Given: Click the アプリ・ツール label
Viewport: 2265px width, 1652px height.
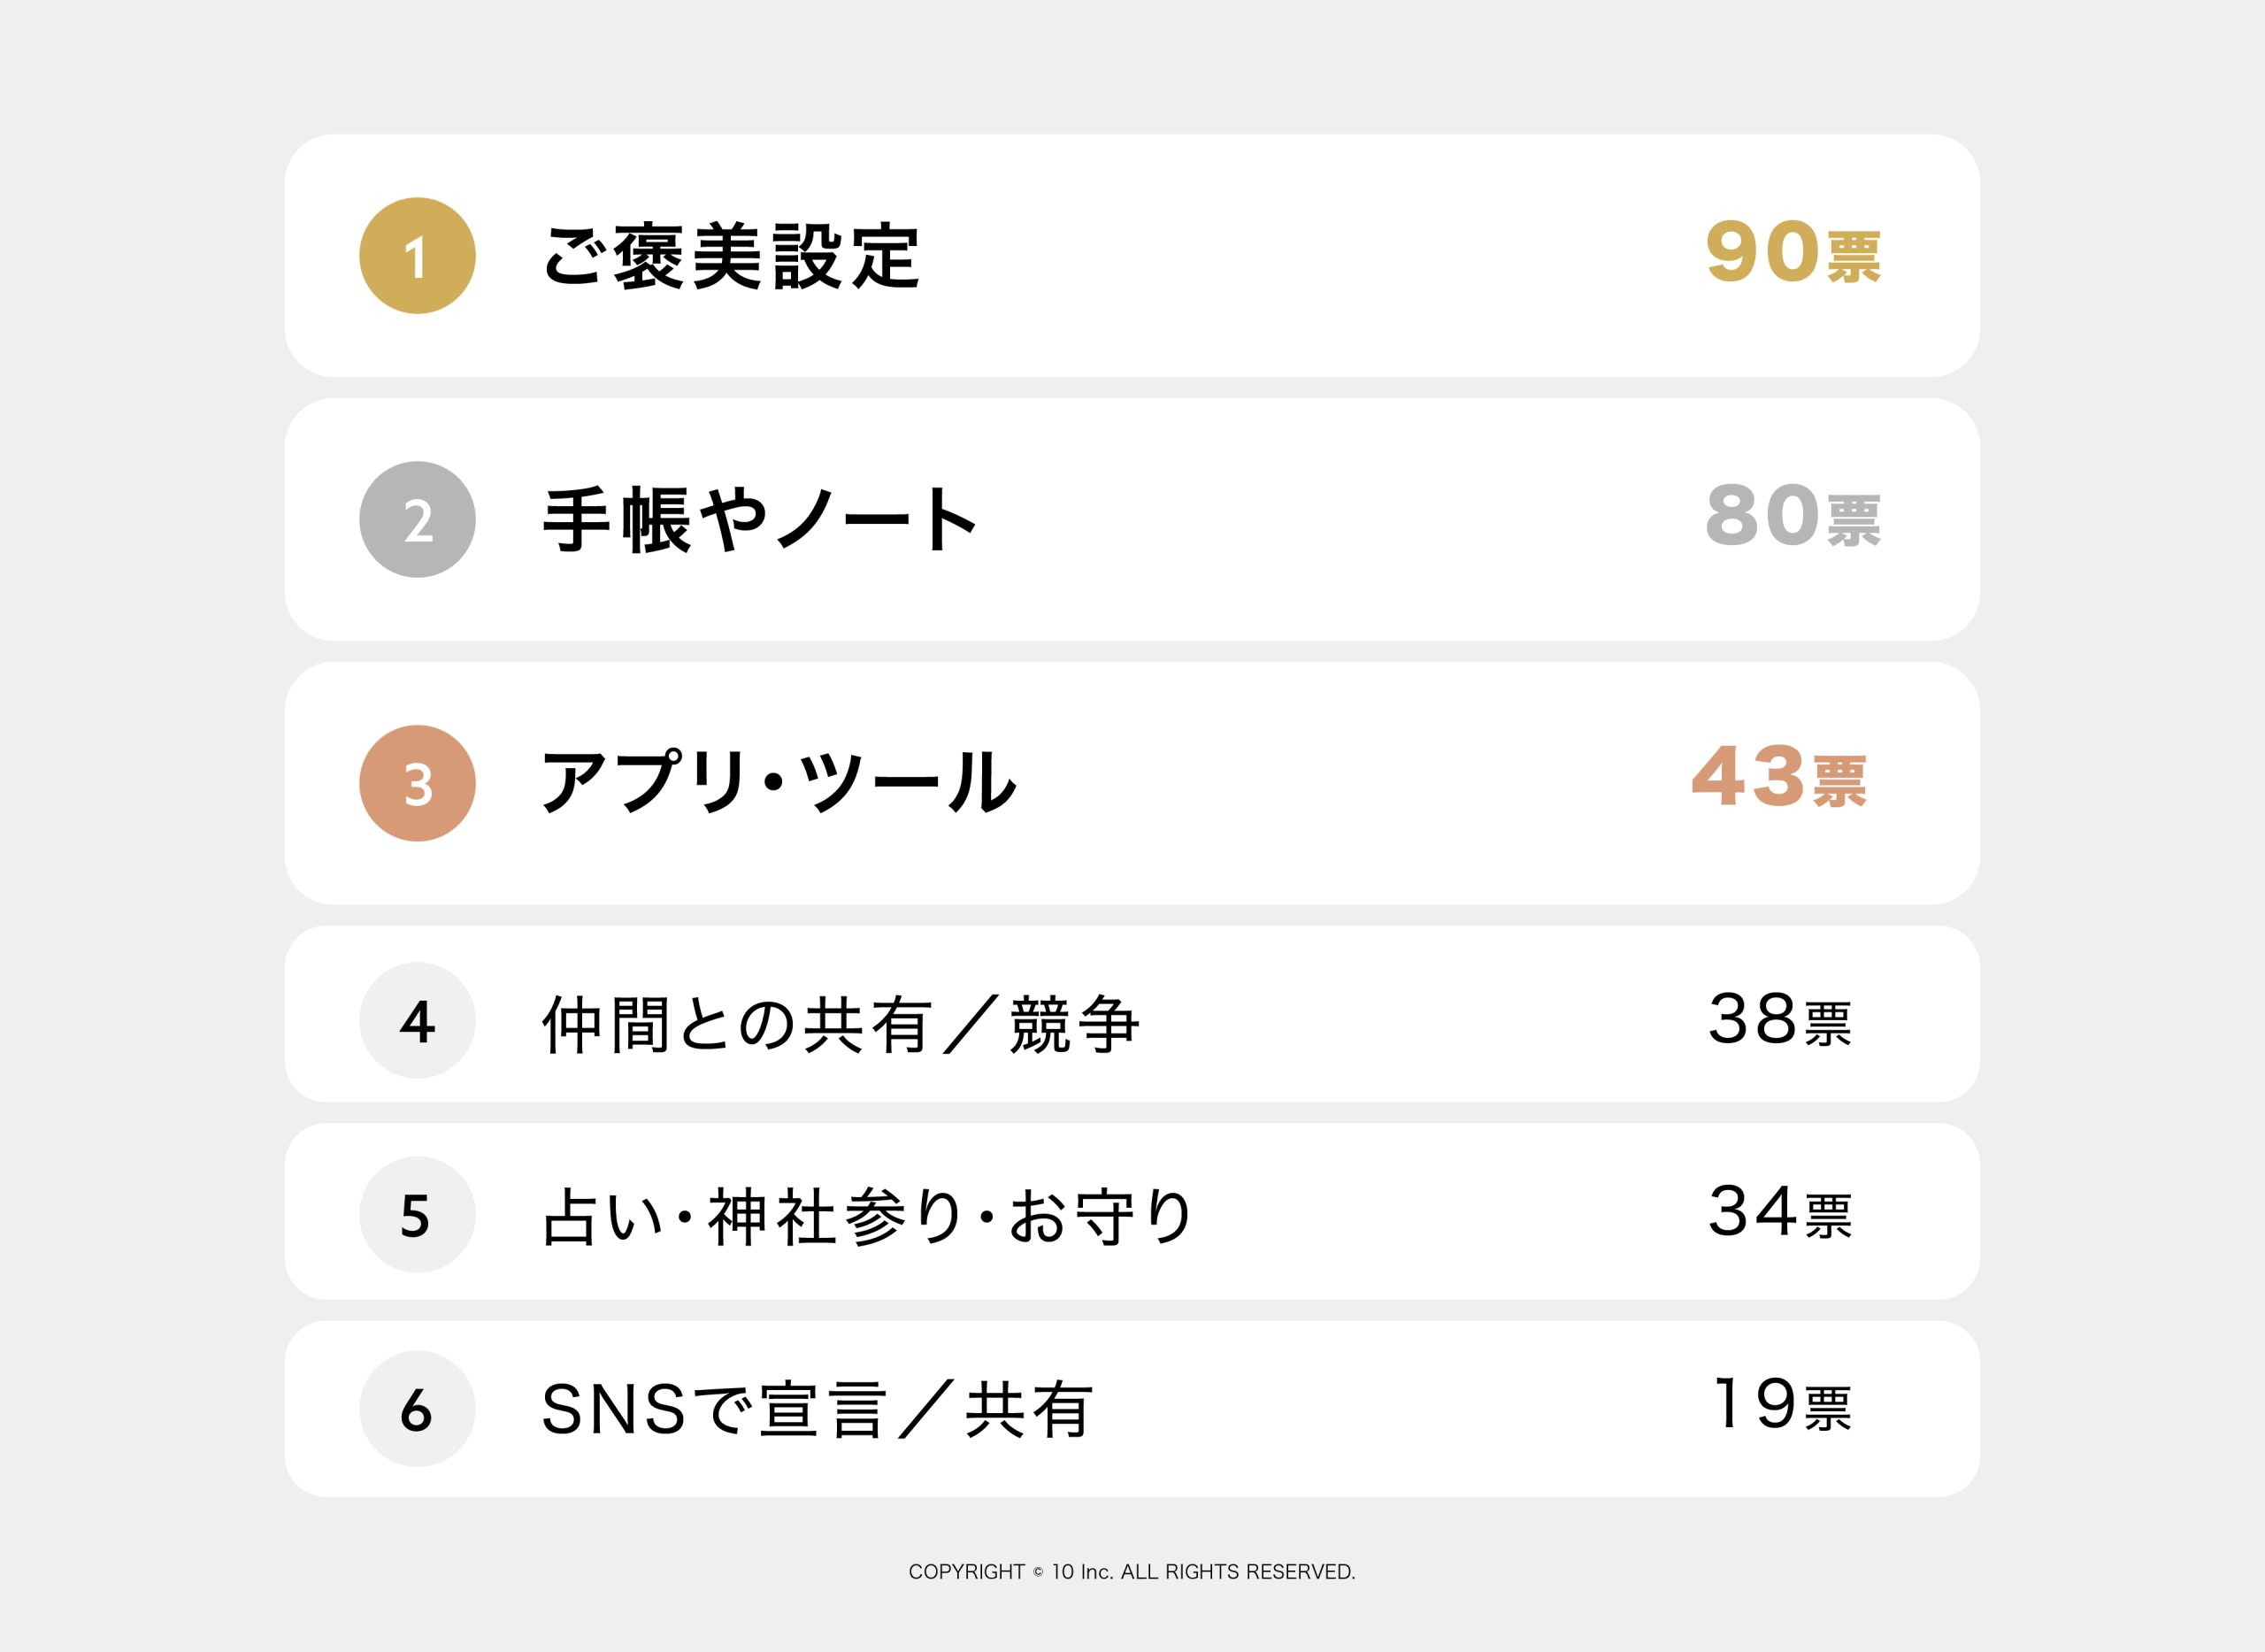Looking at the screenshot, I should coord(779,783).
